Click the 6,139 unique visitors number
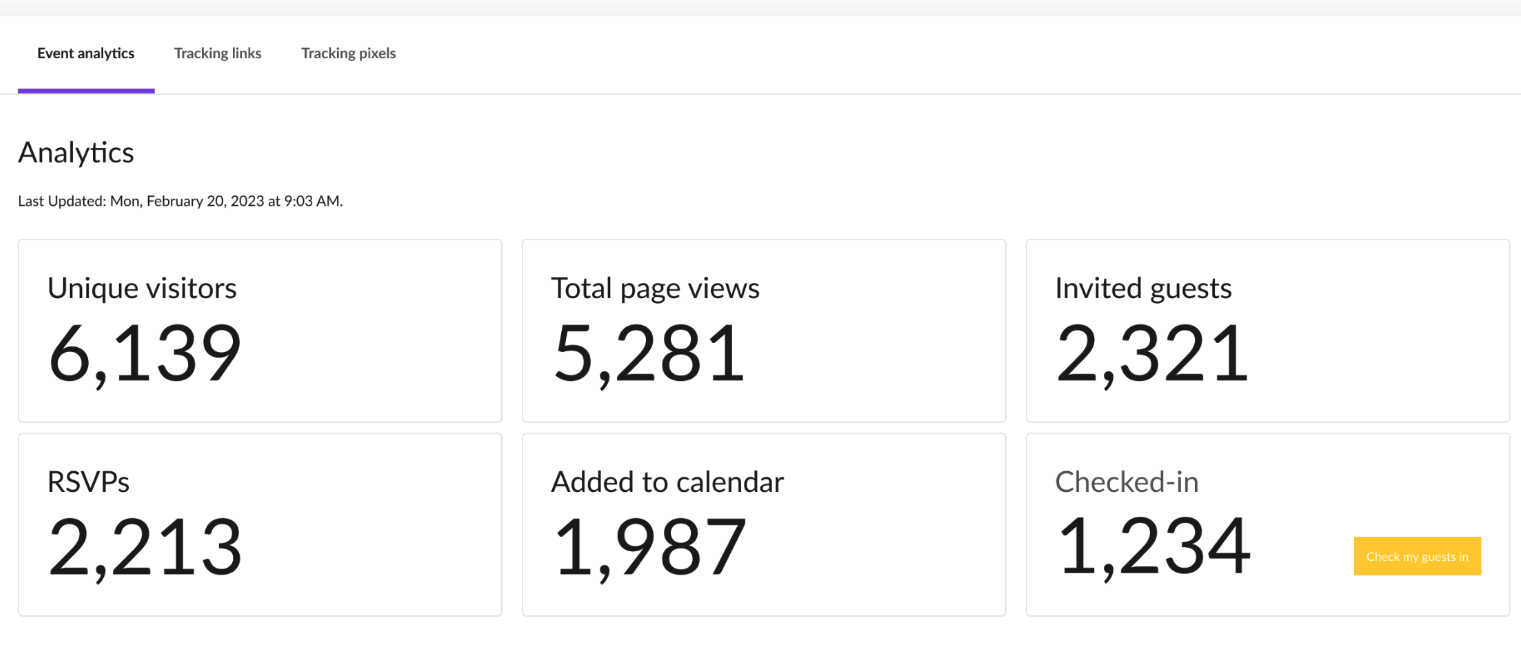This screenshot has height=646, width=1521. pos(145,353)
